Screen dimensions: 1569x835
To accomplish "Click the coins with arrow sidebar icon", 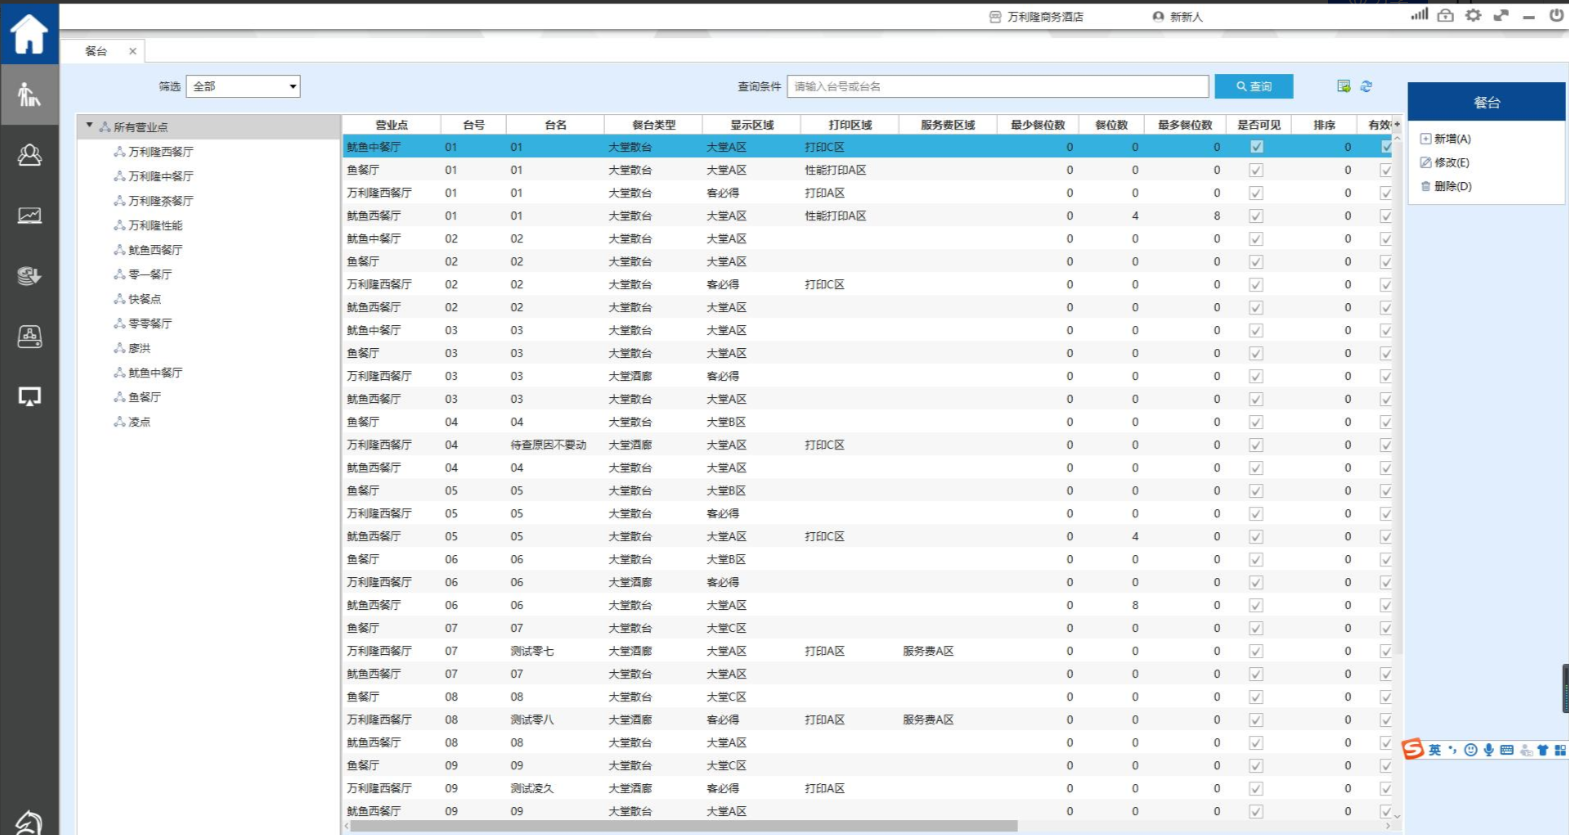I will point(29,276).
